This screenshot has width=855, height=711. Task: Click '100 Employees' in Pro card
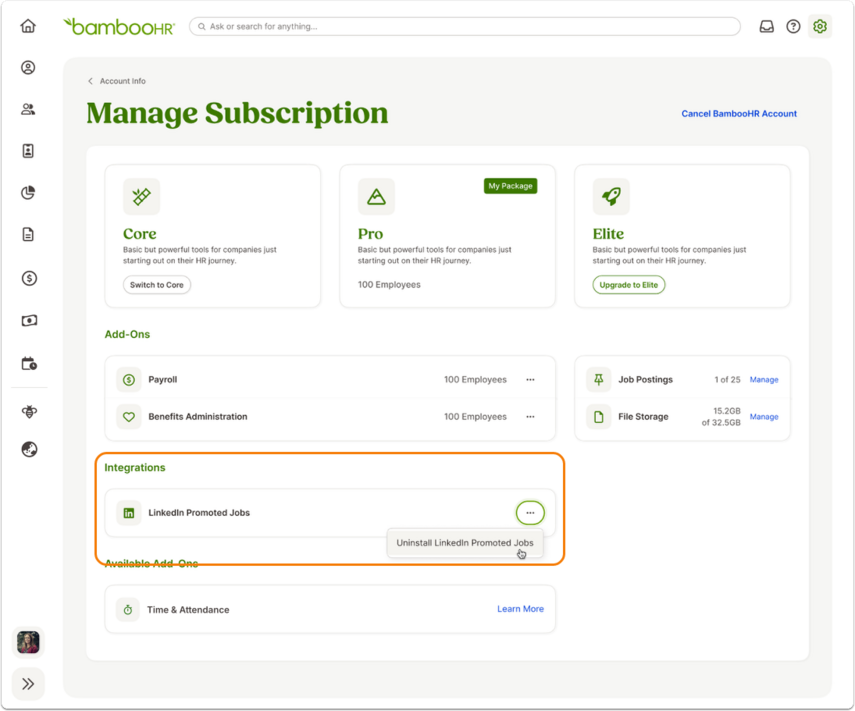[x=389, y=285]
